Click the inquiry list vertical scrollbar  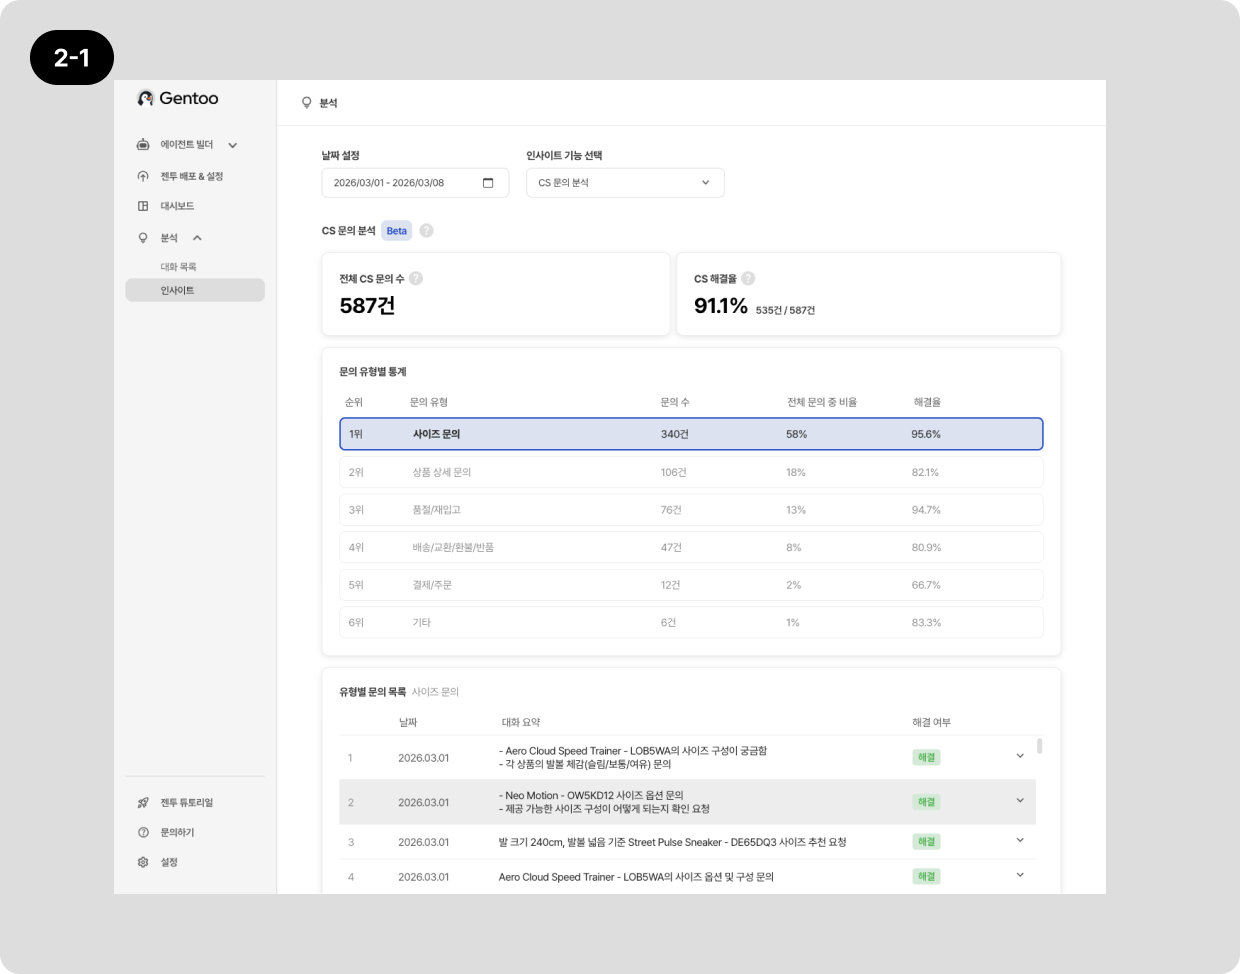[x=1040, y=746]
